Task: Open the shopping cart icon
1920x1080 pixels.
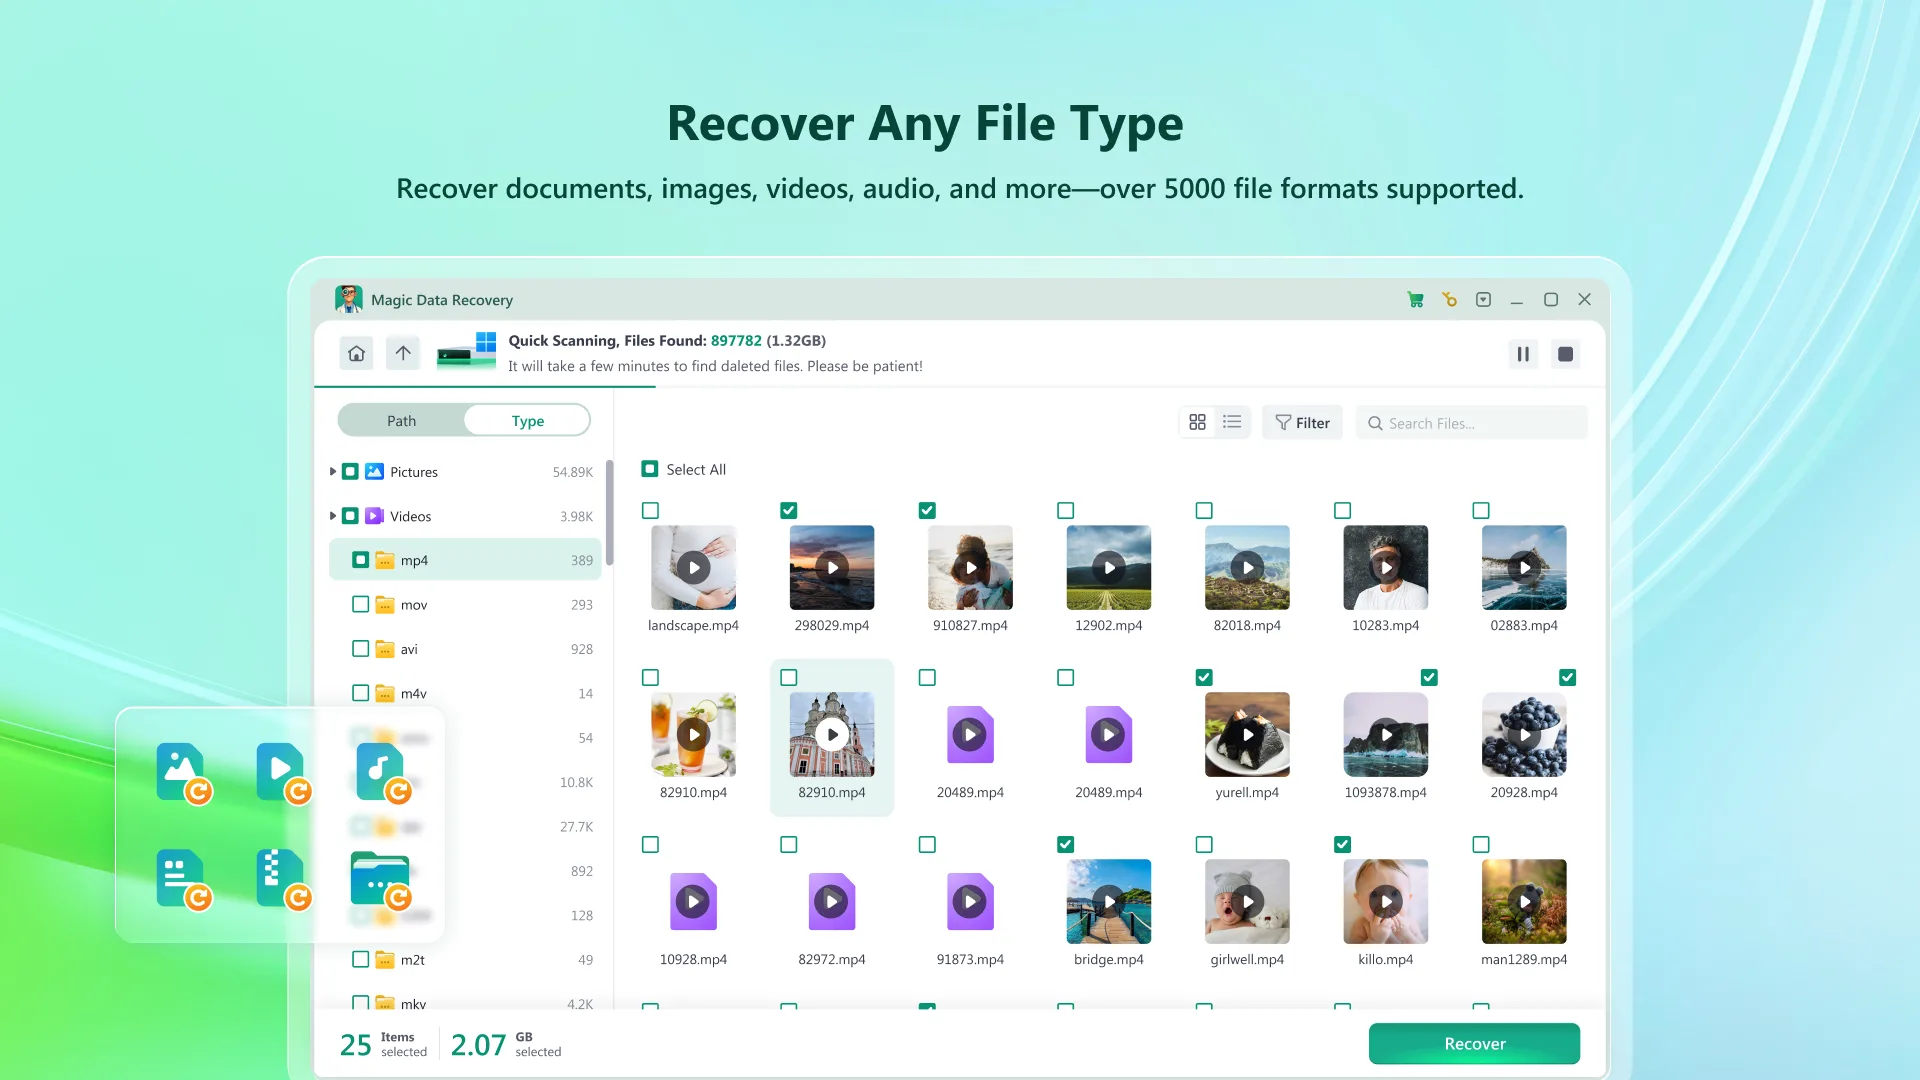Action: (x=1415, y=300)
